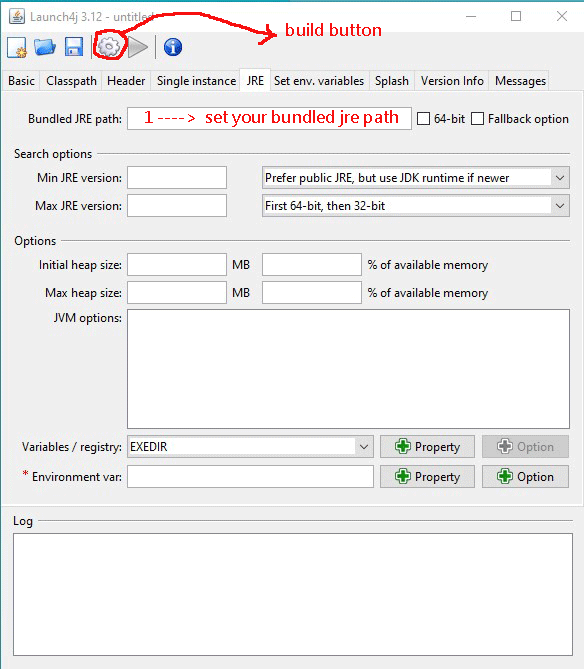Expand the Prefer public JRE dropdown

pos(416,177)
